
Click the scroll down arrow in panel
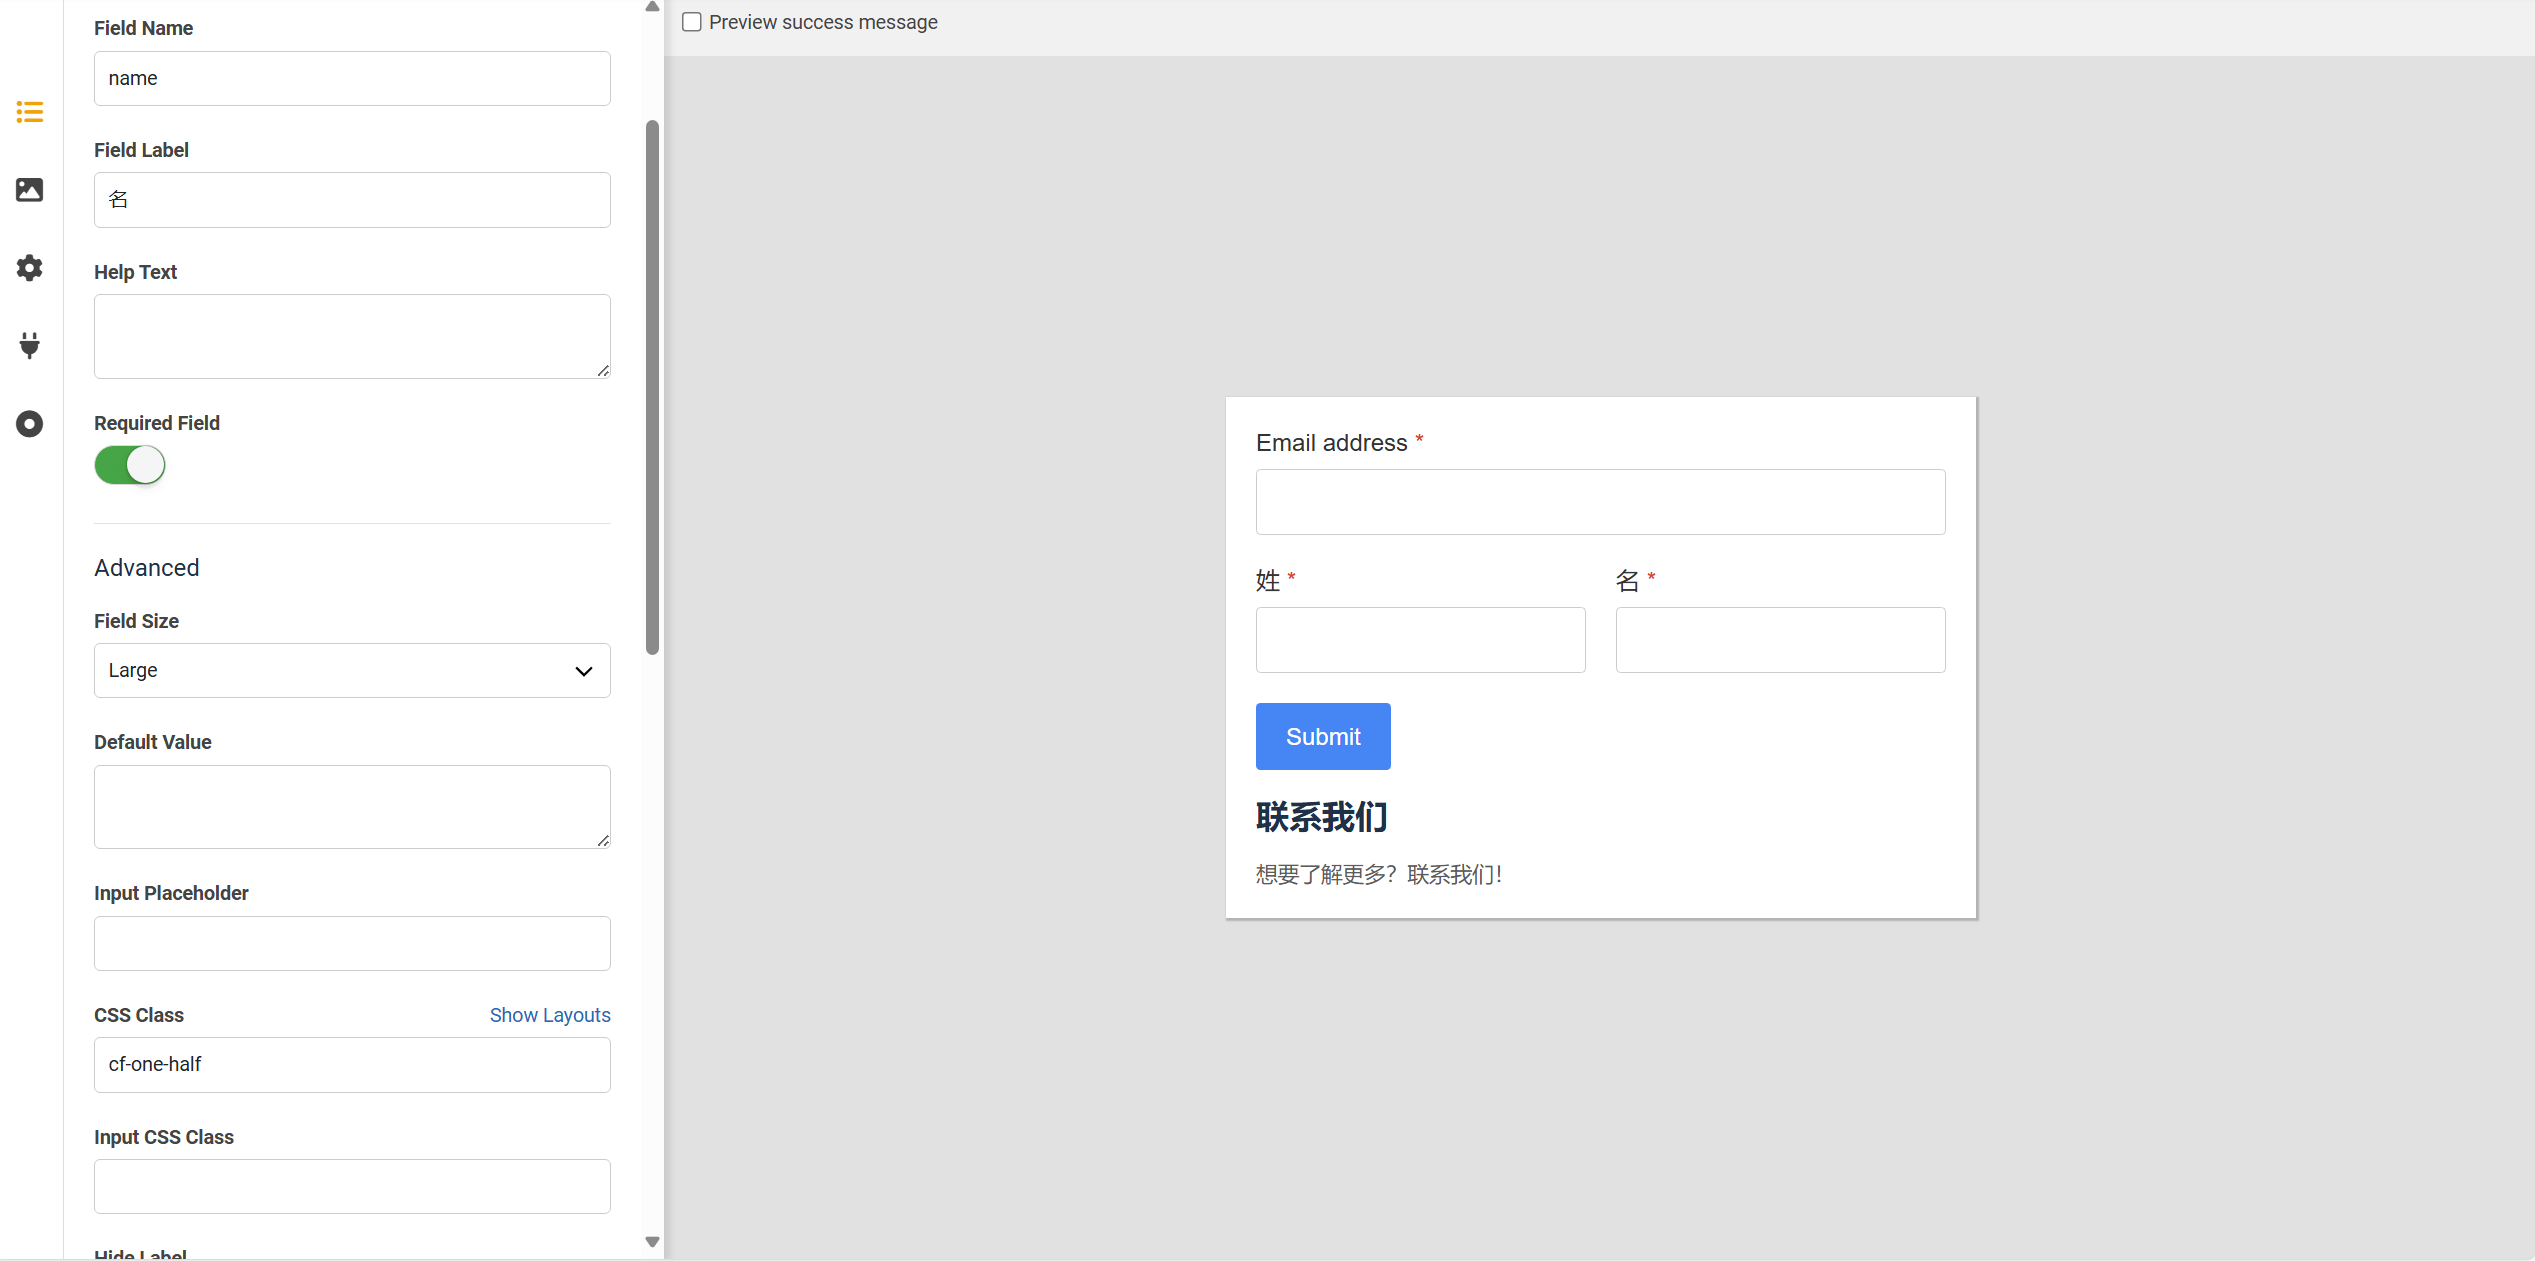coord(652,1242)
